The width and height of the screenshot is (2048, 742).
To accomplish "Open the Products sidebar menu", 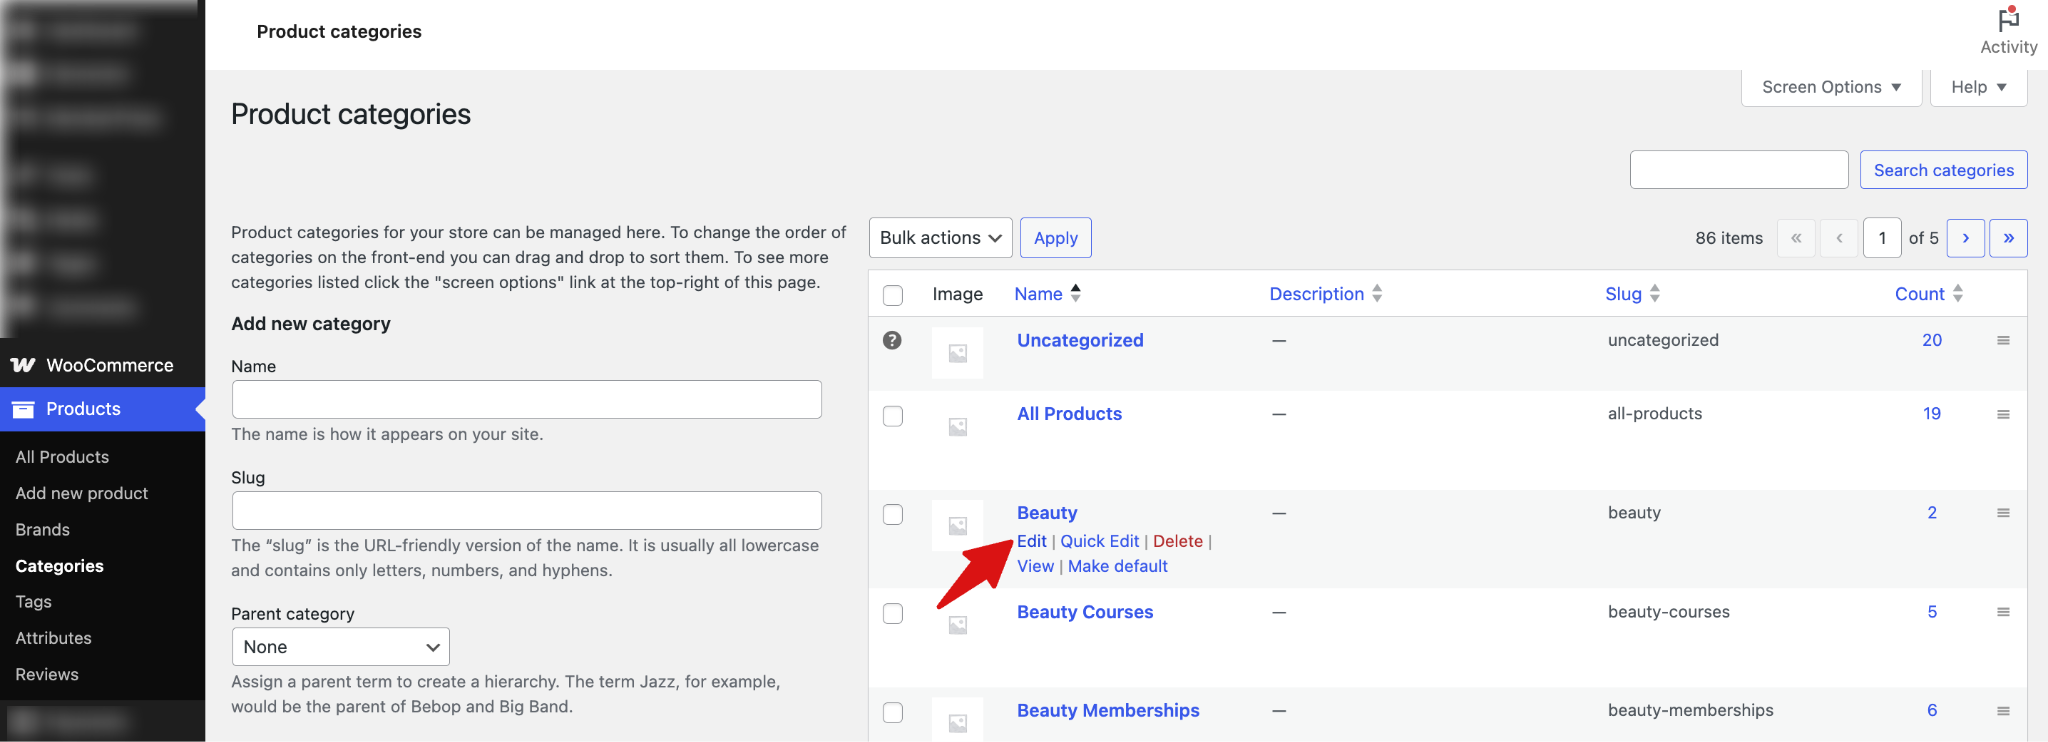I will (x=102, y=409).
